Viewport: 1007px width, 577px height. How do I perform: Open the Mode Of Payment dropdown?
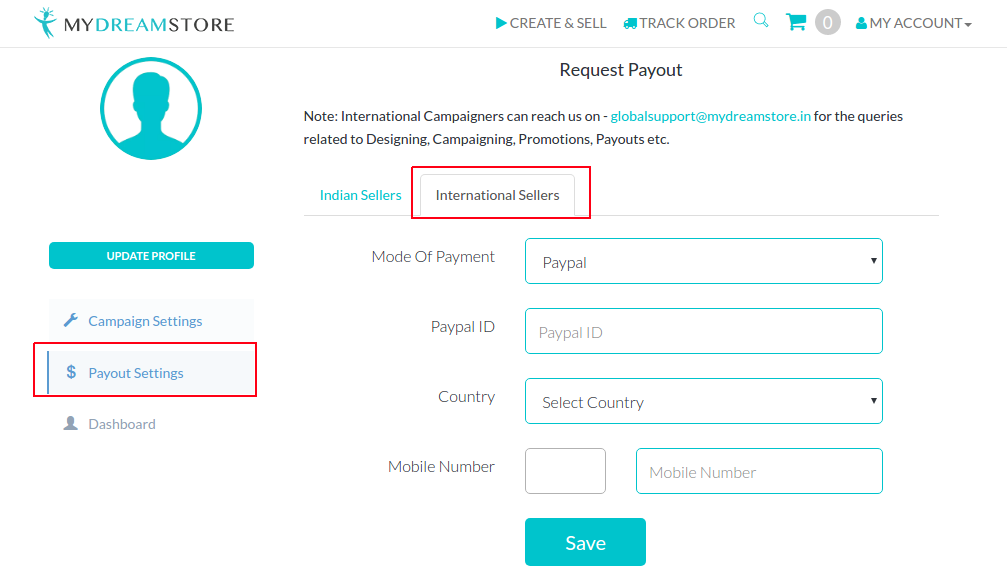click(703, 261)
